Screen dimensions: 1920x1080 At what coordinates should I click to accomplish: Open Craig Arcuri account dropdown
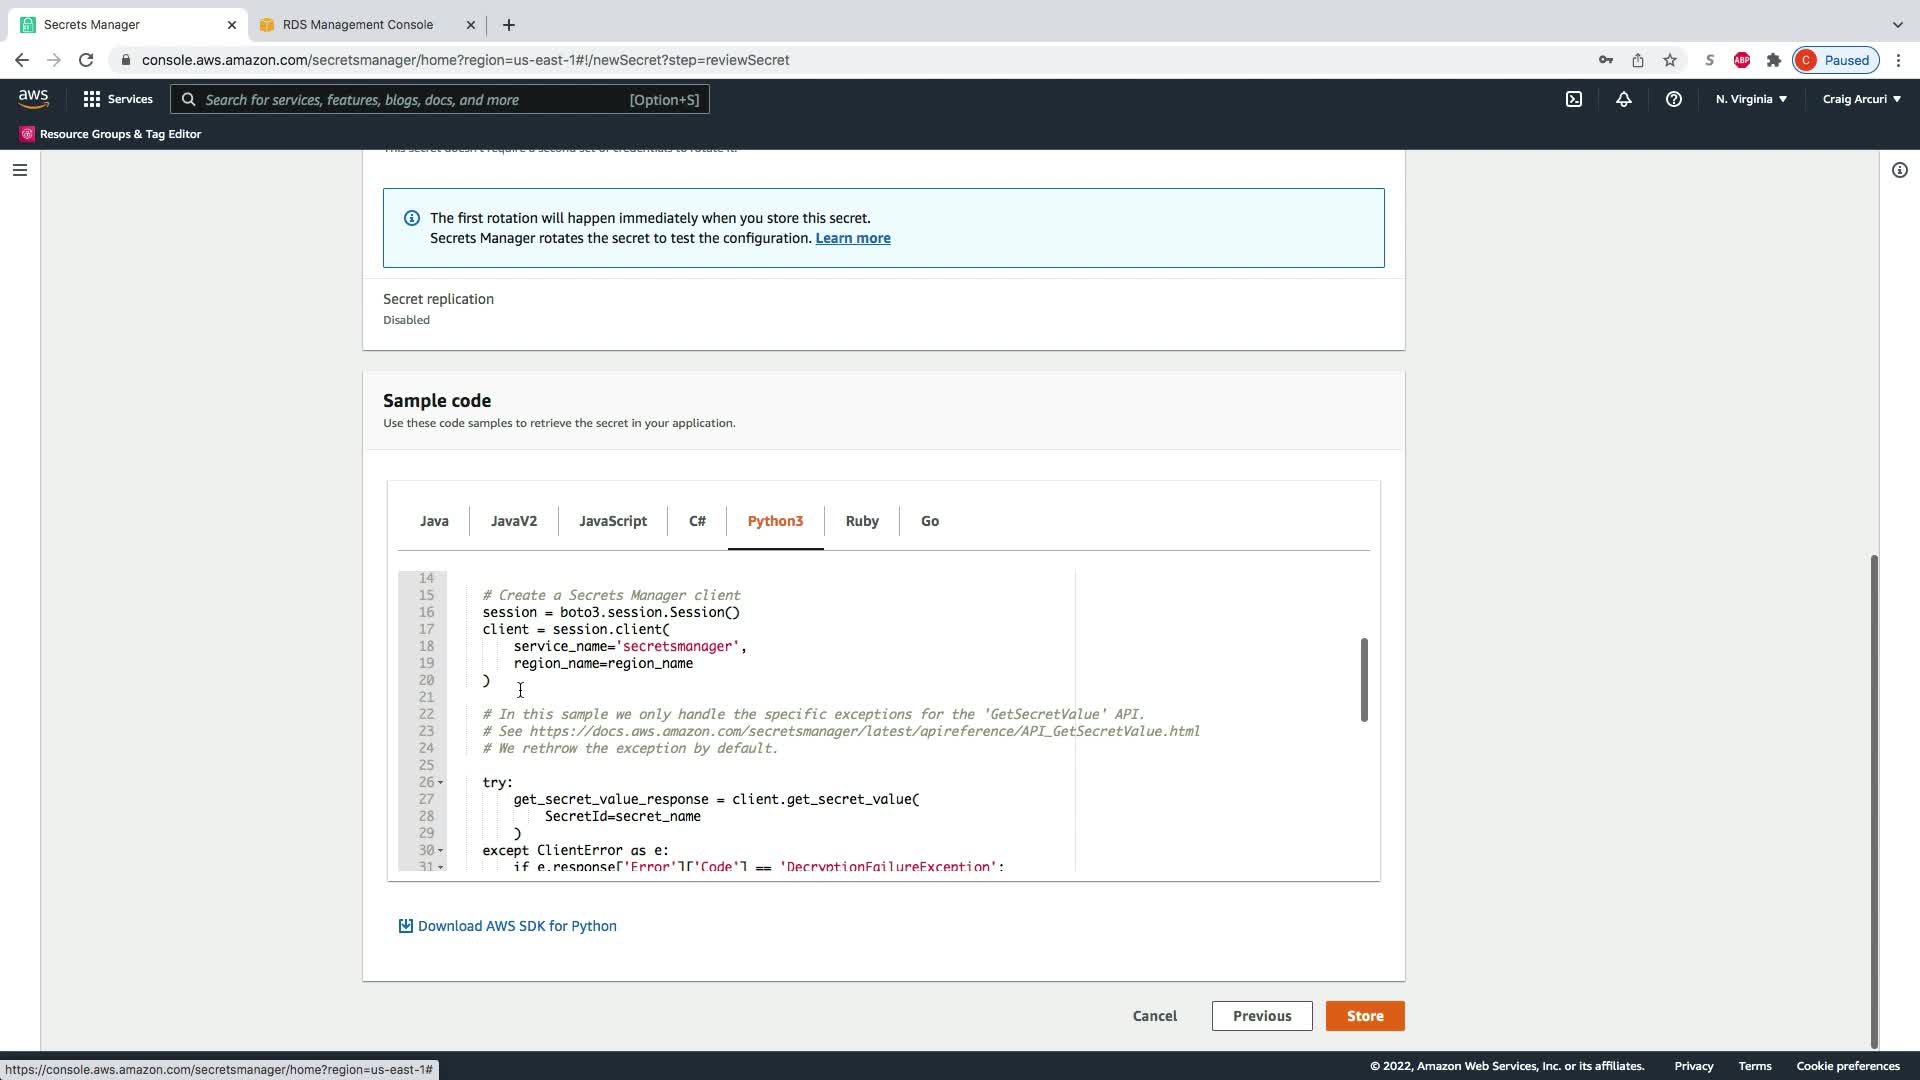(x=1860, y=99)
